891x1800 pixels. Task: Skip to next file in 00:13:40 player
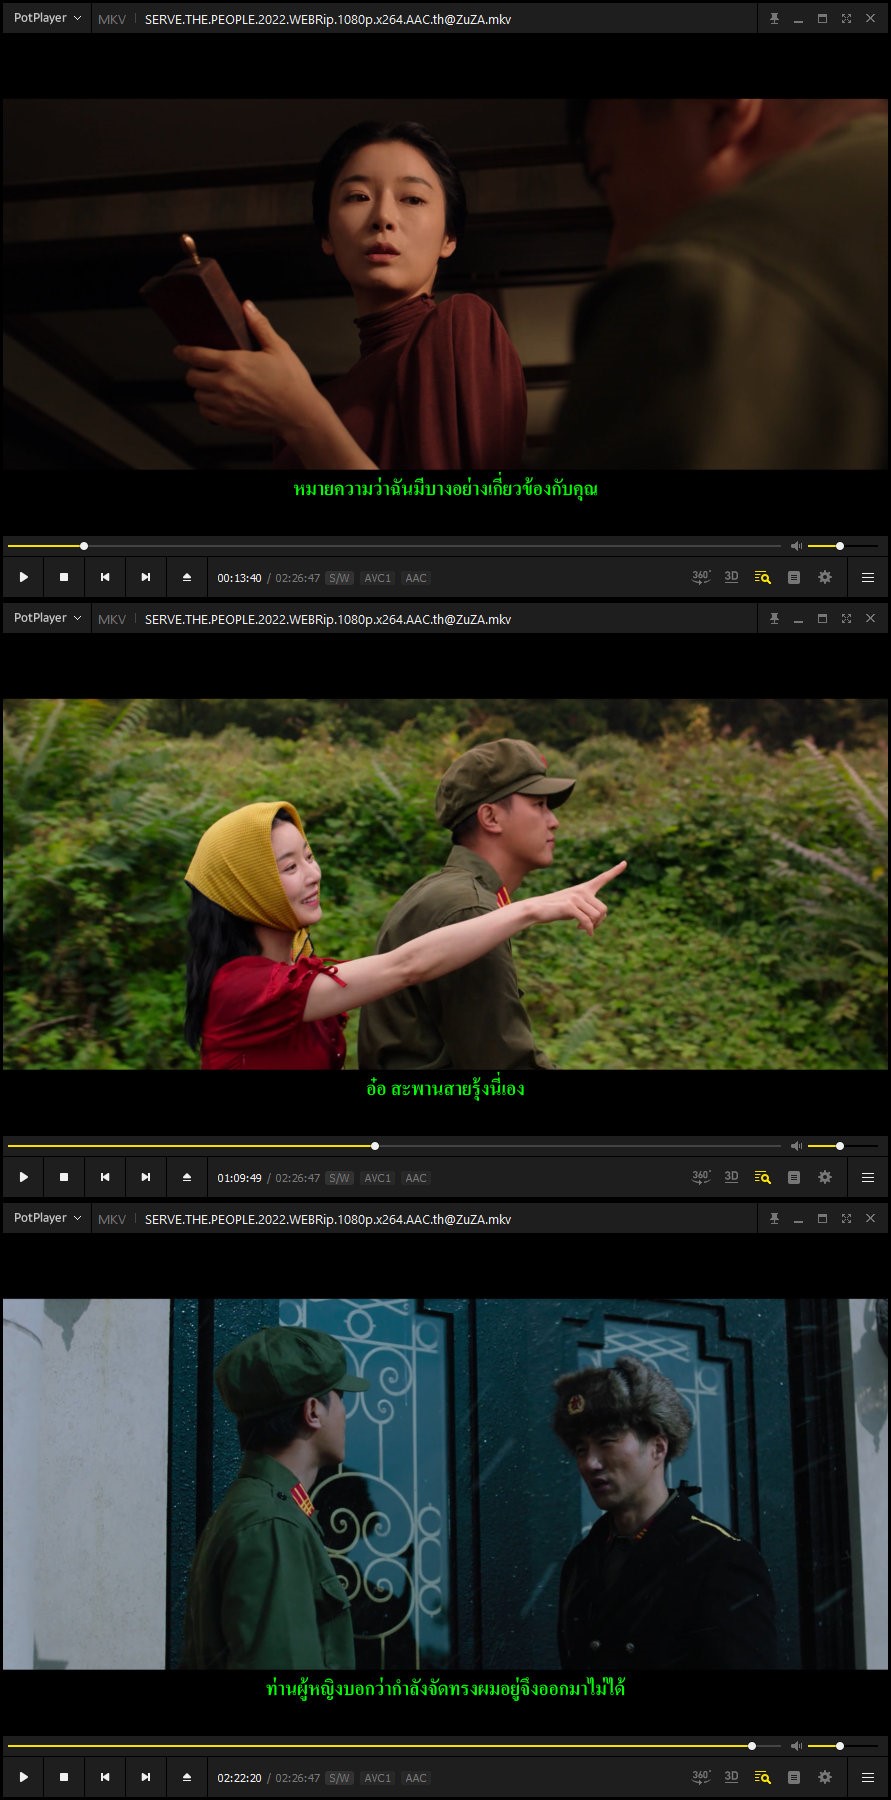click(x=146, y=577)
